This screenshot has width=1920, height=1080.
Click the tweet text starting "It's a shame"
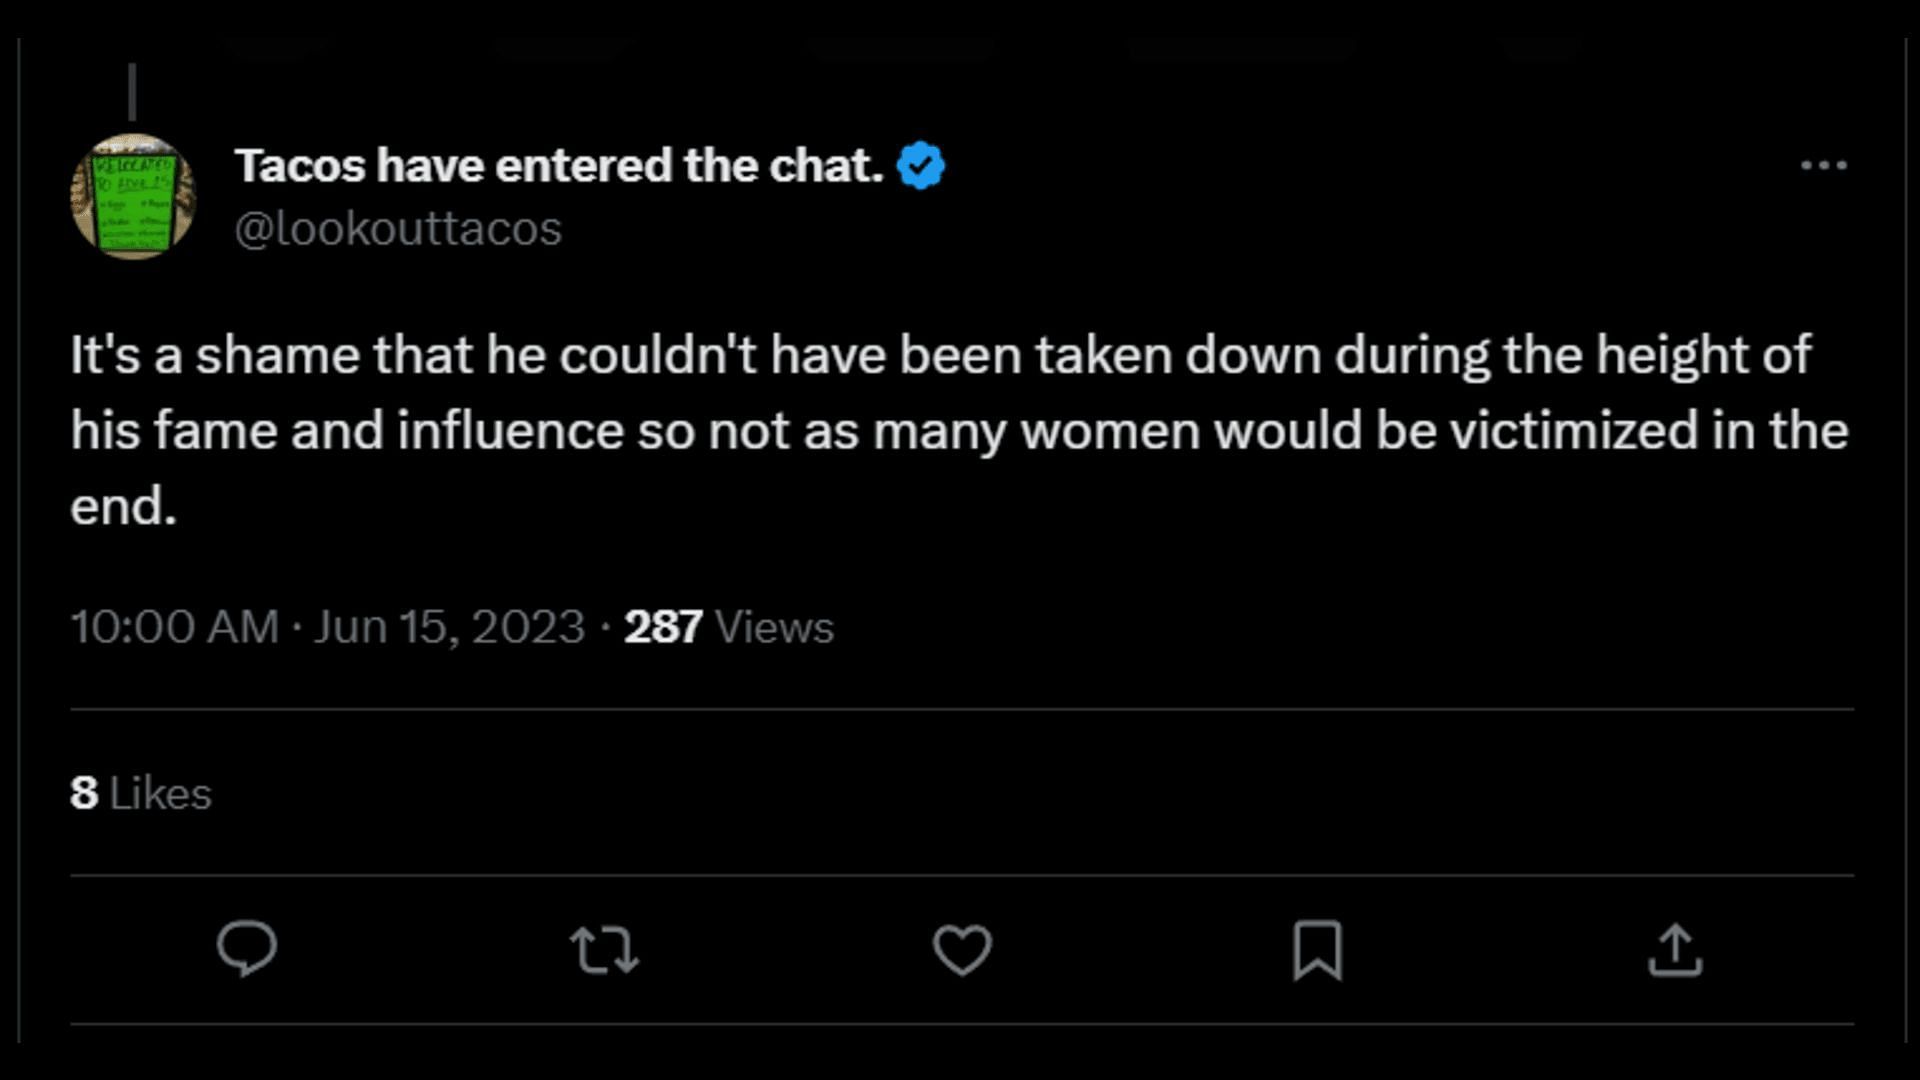(940, 356)
